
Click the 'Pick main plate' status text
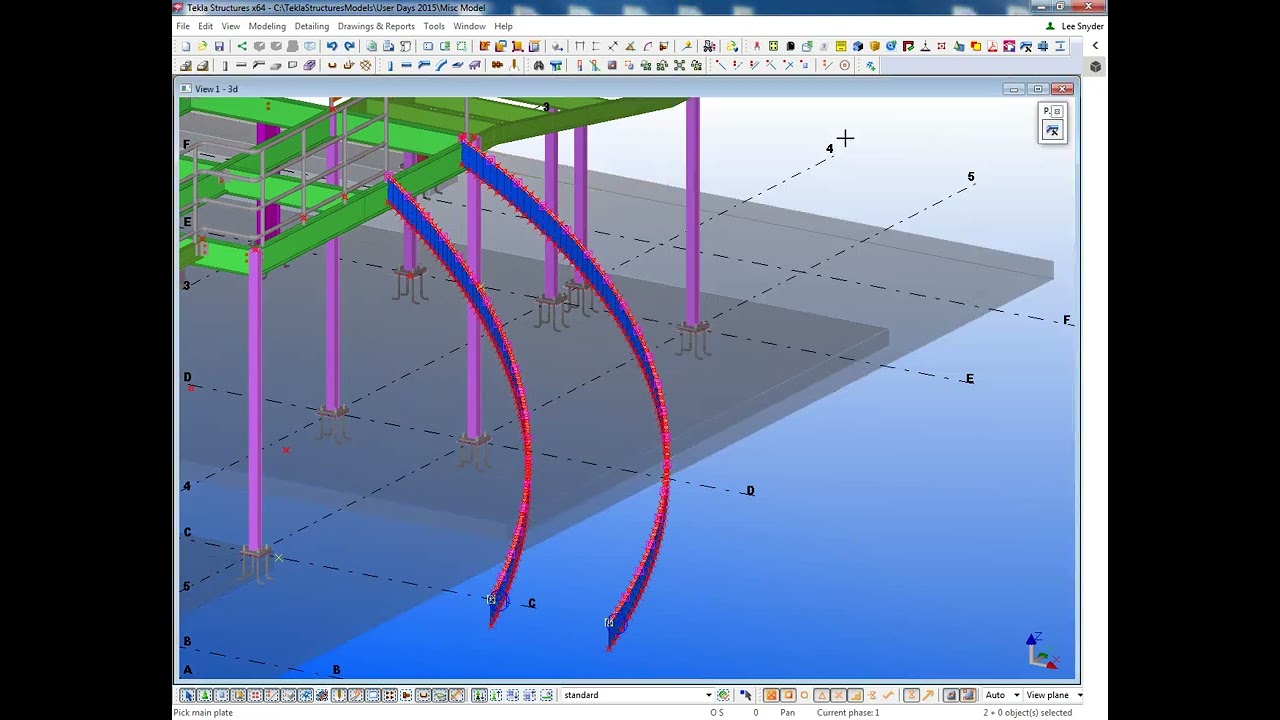[203, 713]
